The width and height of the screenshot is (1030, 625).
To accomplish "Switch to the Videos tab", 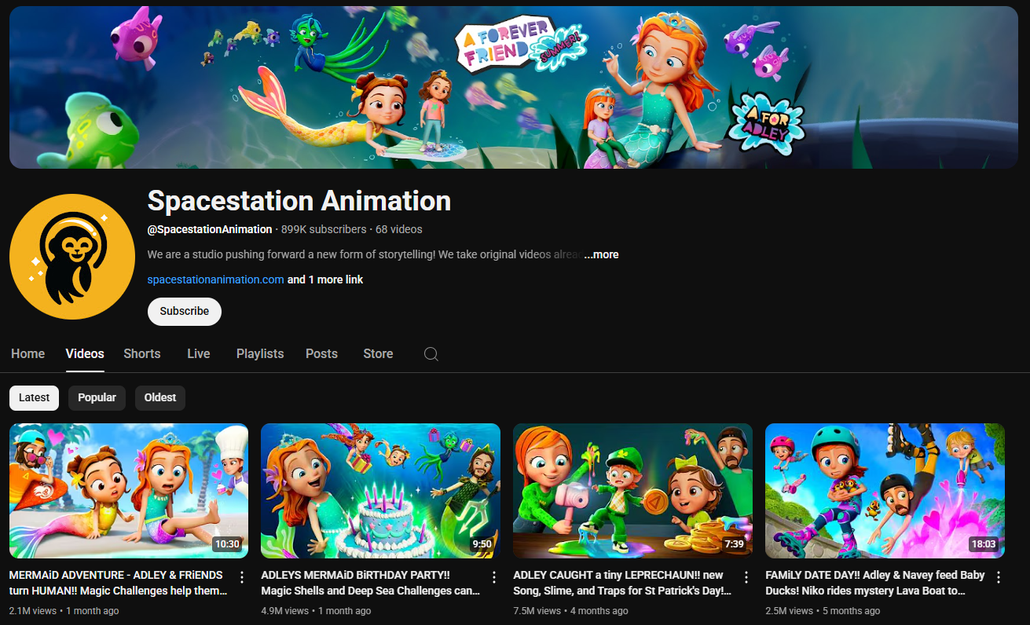I will click(x=85, y=354).
